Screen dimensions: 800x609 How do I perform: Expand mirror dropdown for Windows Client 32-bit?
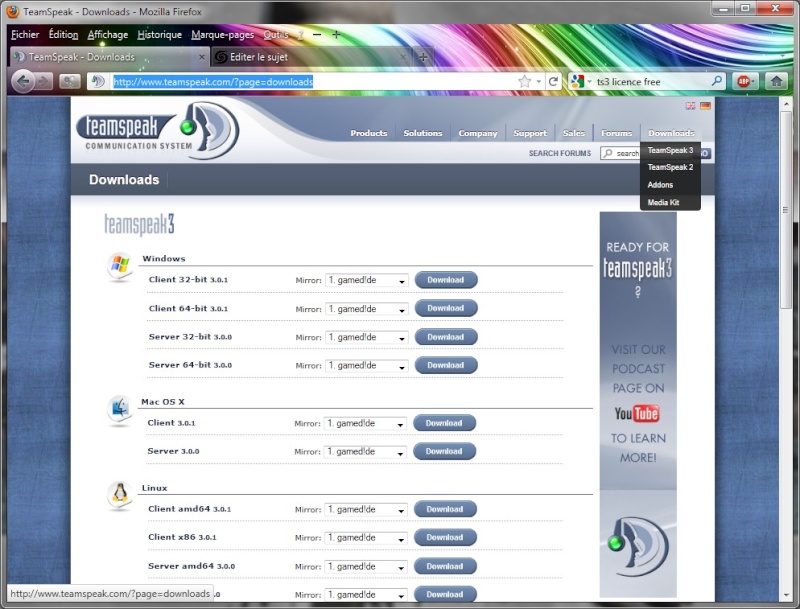click(x=366, y=280)
